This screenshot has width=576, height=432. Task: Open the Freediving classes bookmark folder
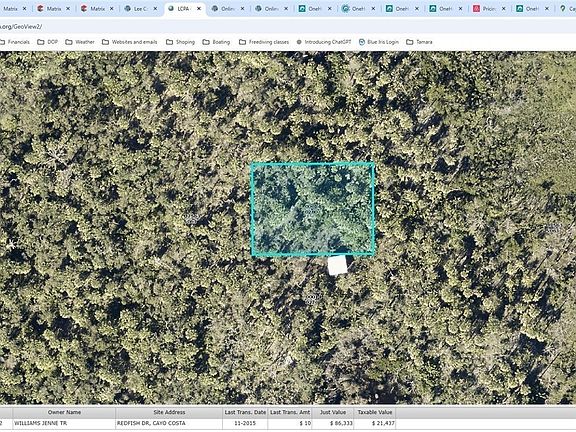(264, 42)
